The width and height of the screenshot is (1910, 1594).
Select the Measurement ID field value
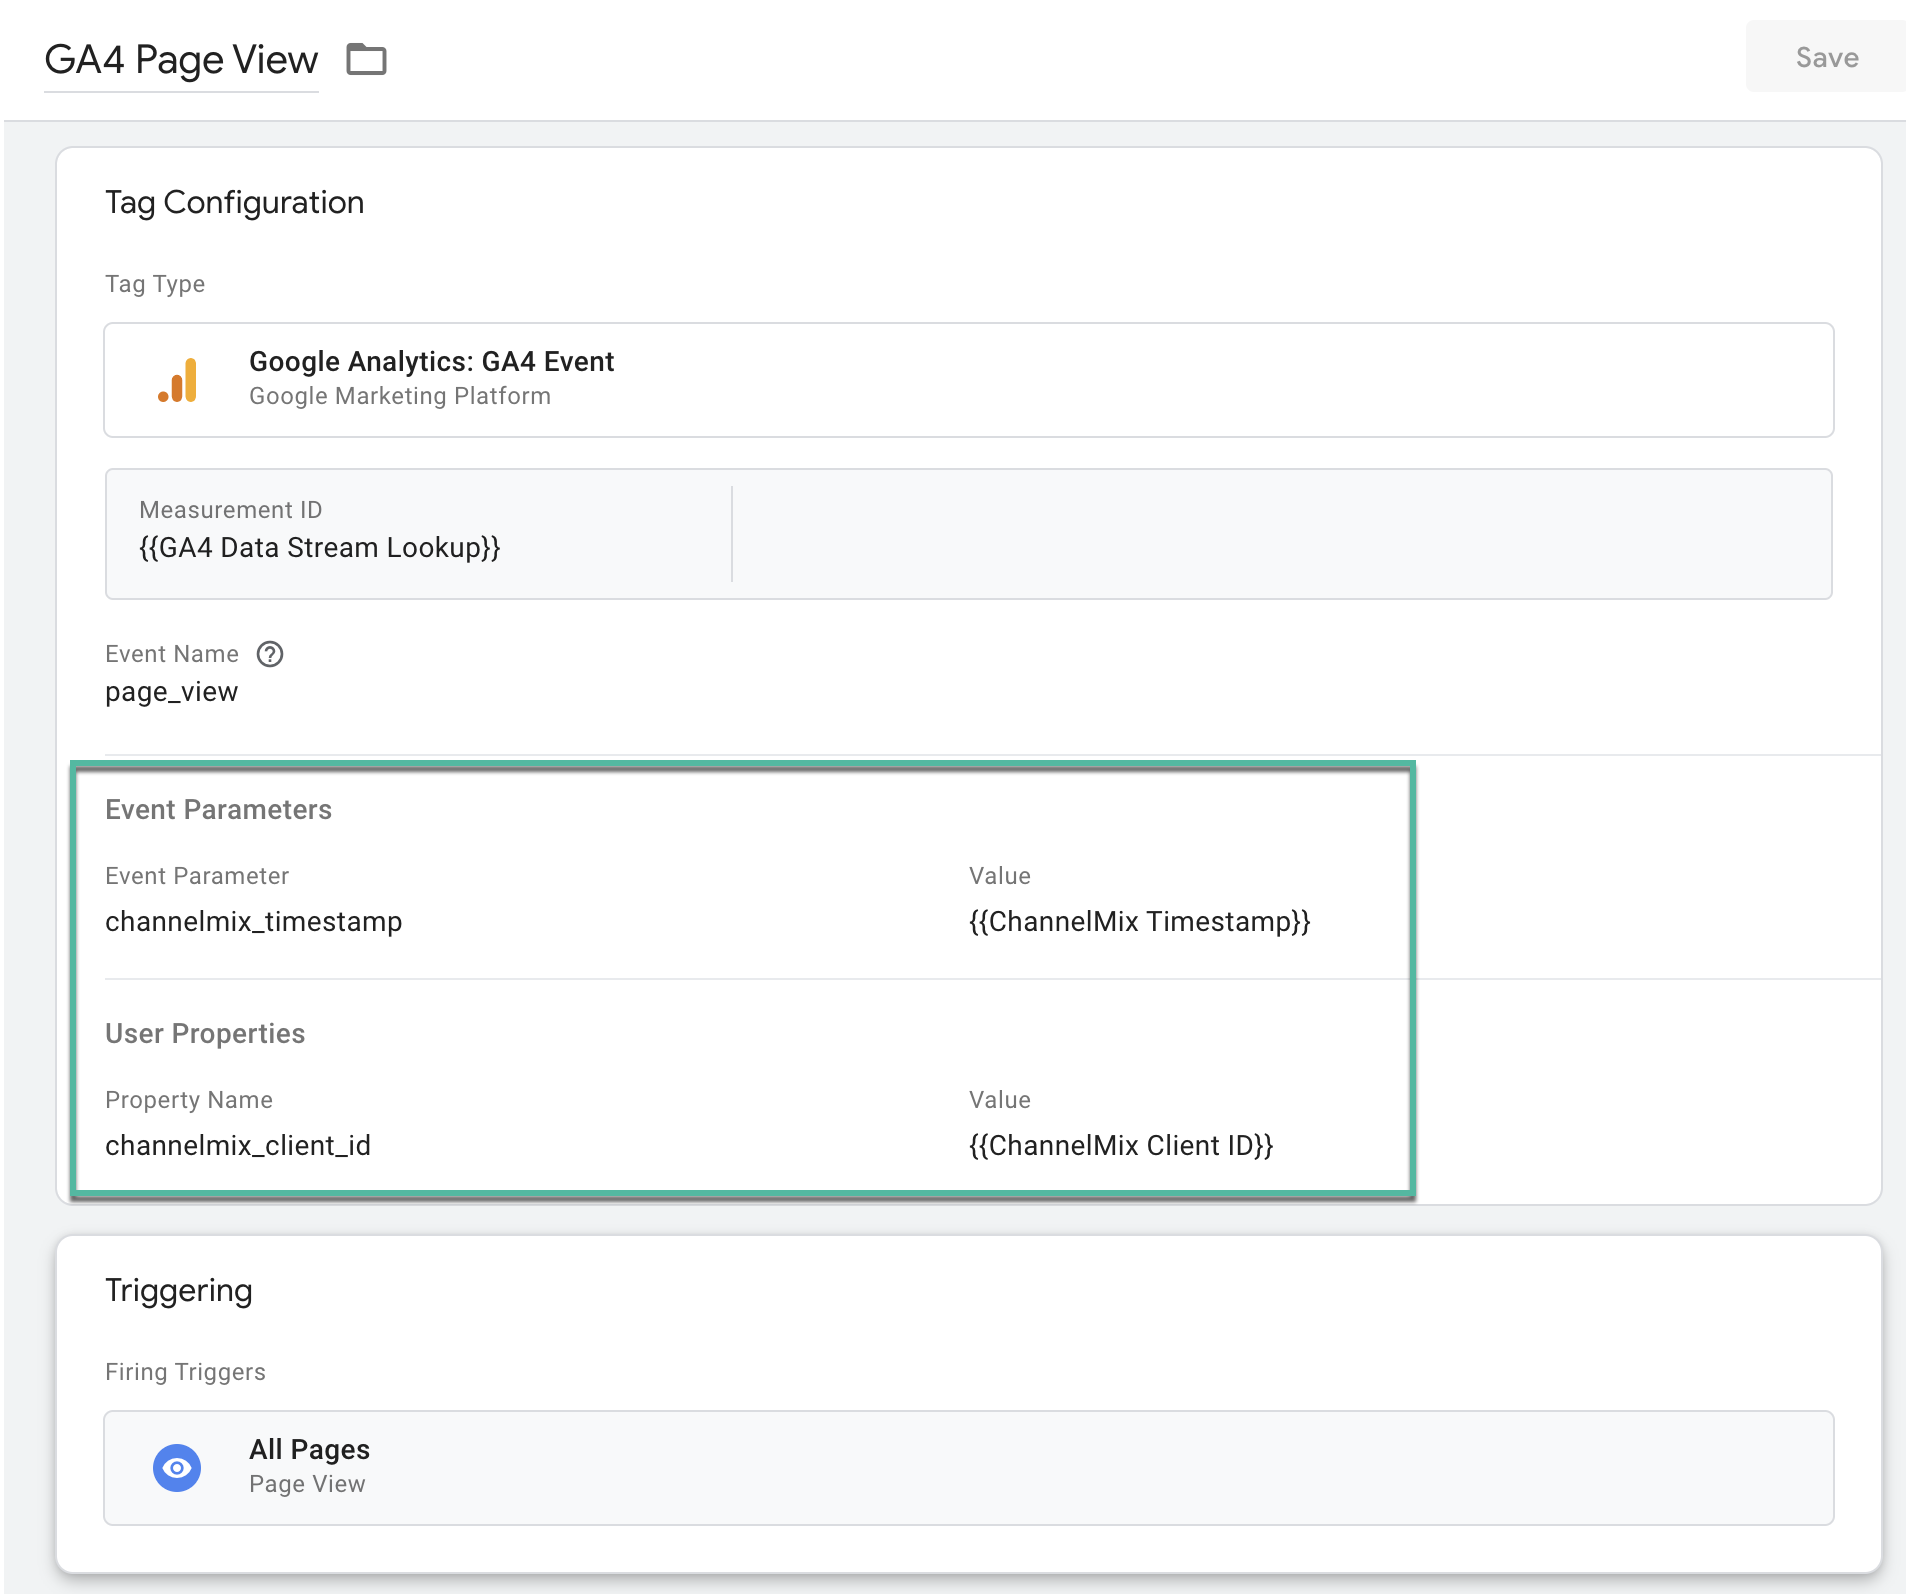pyautogui.click(x=319, y=548)
